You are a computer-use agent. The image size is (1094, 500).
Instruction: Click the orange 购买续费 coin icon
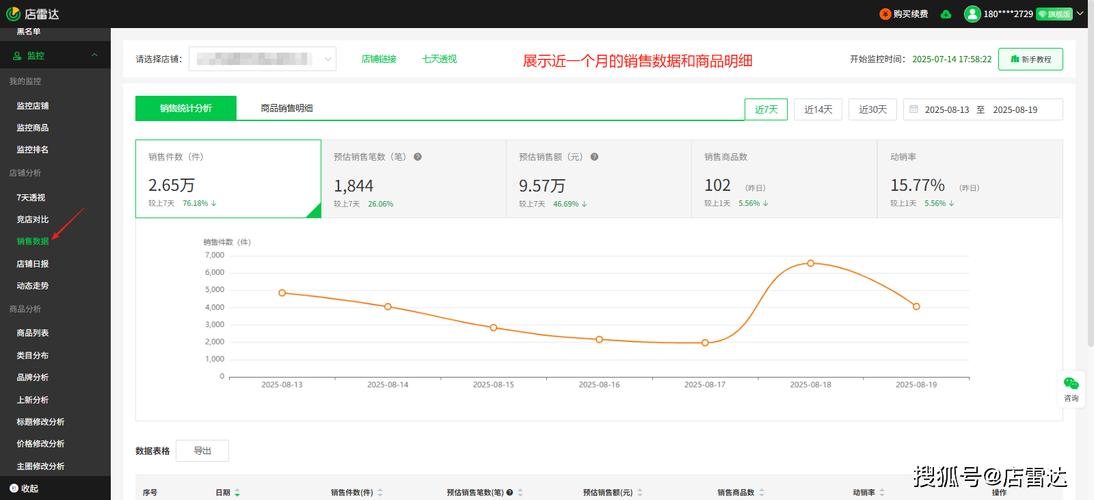pos(885,14)
